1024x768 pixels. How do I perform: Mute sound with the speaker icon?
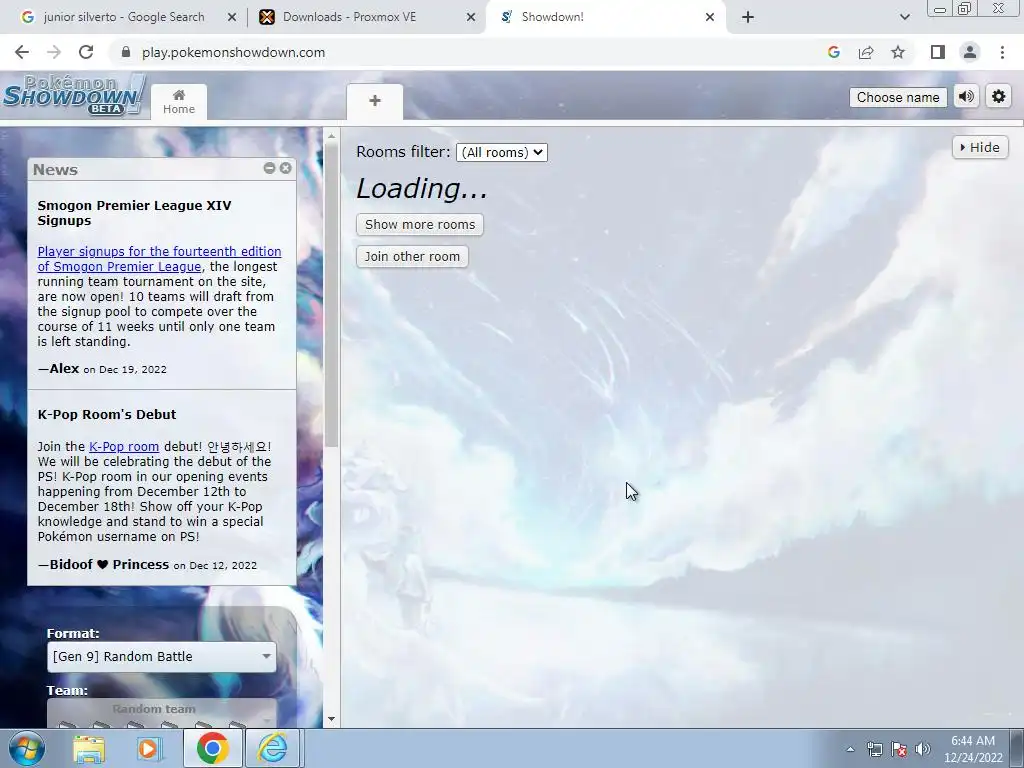[967, 97]
